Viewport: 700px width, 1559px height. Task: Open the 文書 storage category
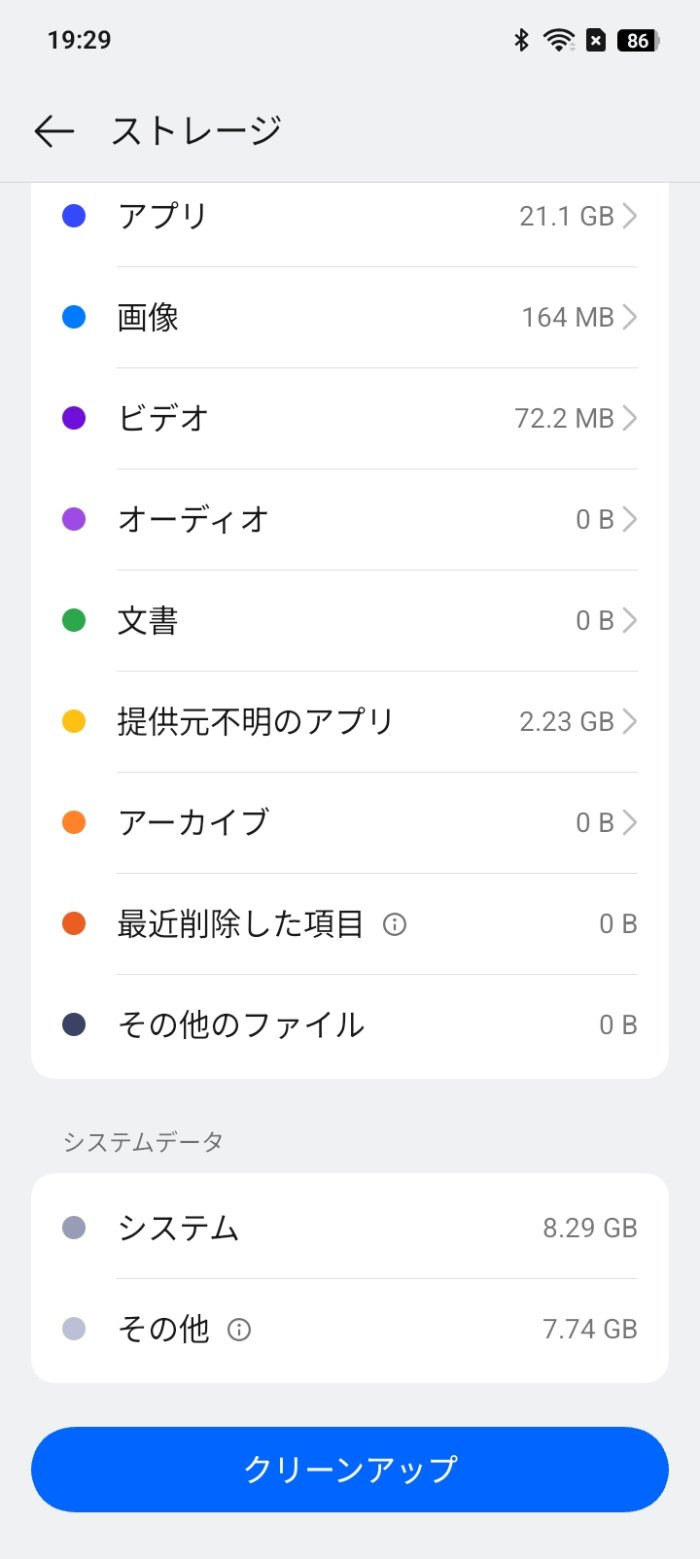[x=350, y=620]
